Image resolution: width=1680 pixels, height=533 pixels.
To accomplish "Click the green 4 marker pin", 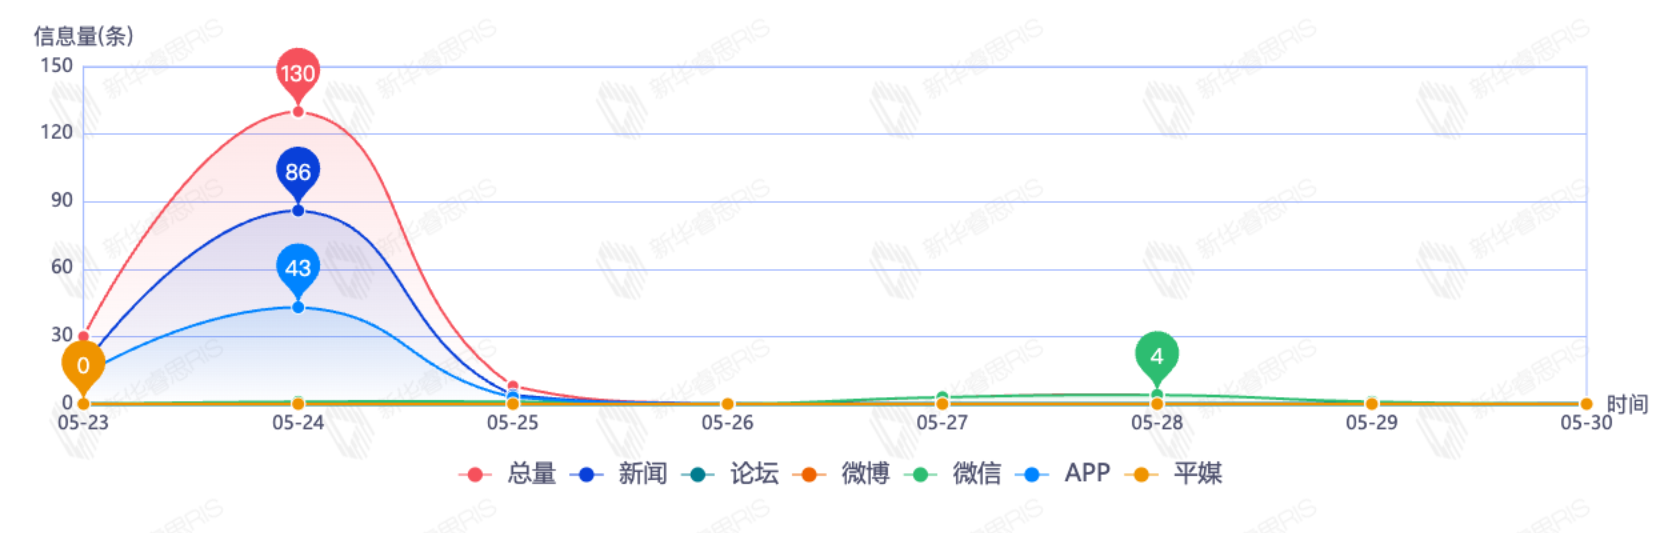I will tap(1157, 356).
